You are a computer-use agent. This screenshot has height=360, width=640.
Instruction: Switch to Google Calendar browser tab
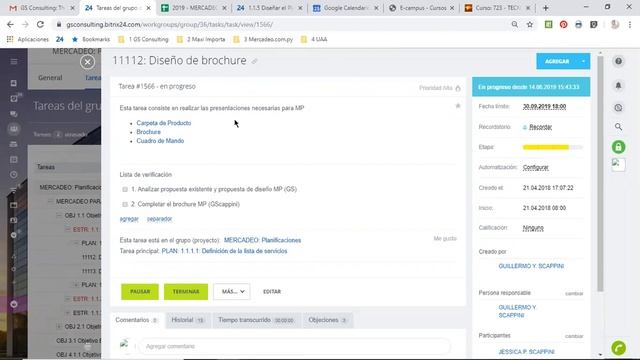coord(346,8)
